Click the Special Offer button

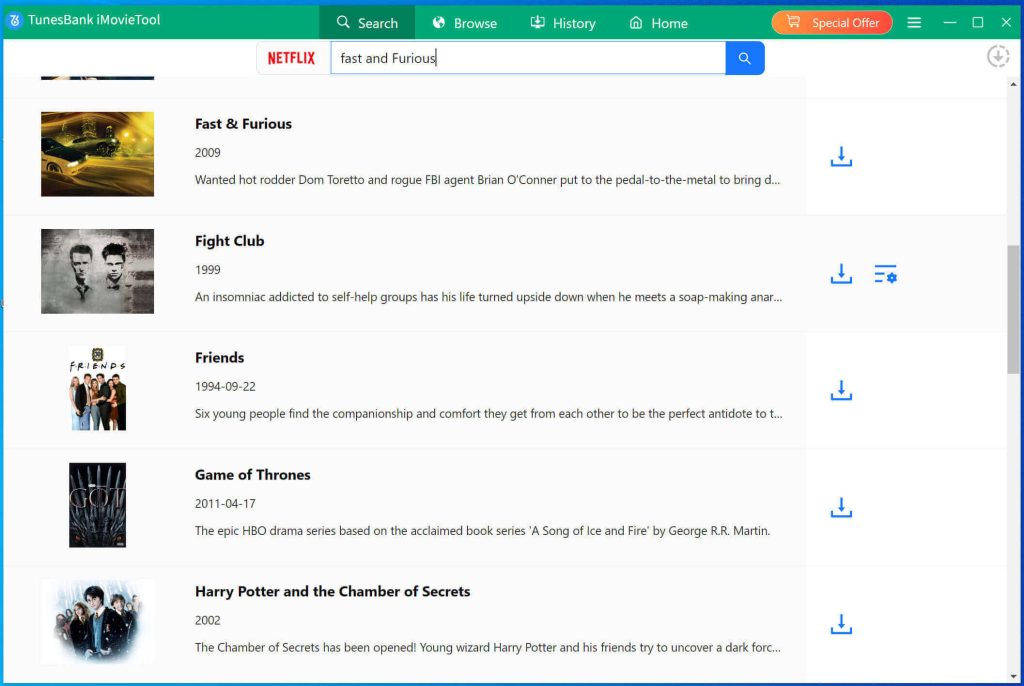pos(832,22)
